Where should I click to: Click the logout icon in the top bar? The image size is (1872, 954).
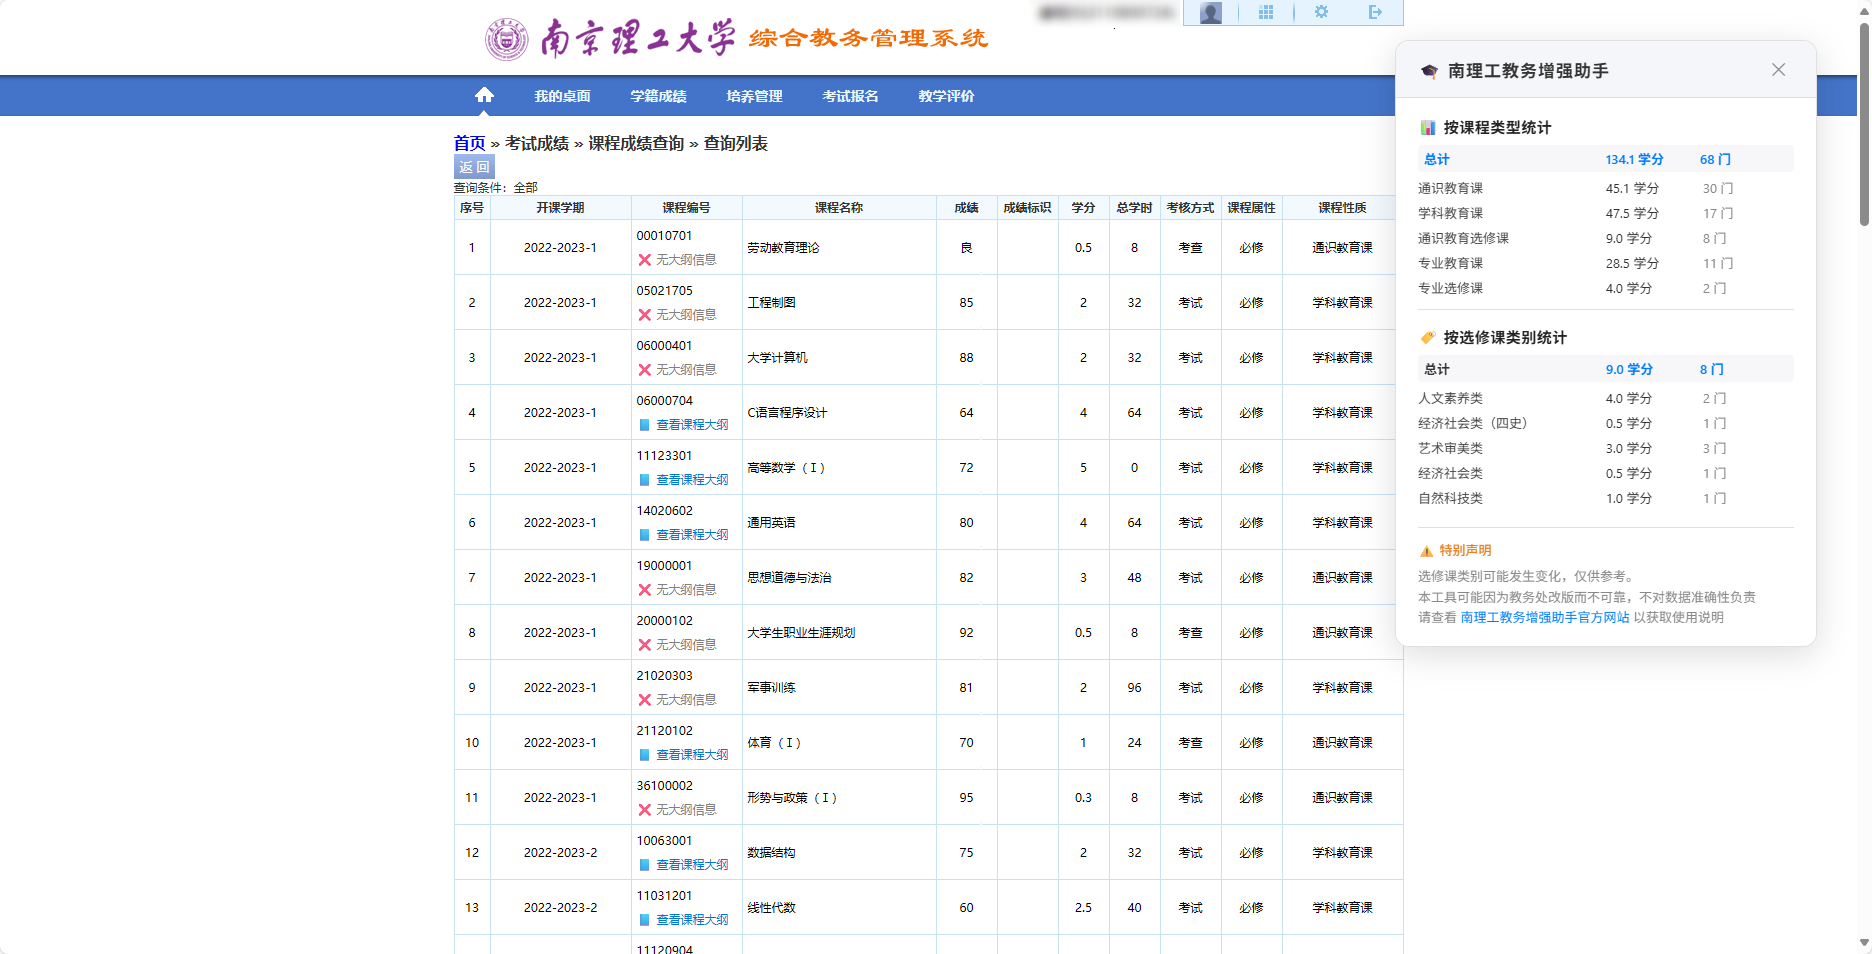tap(1377, 13)
